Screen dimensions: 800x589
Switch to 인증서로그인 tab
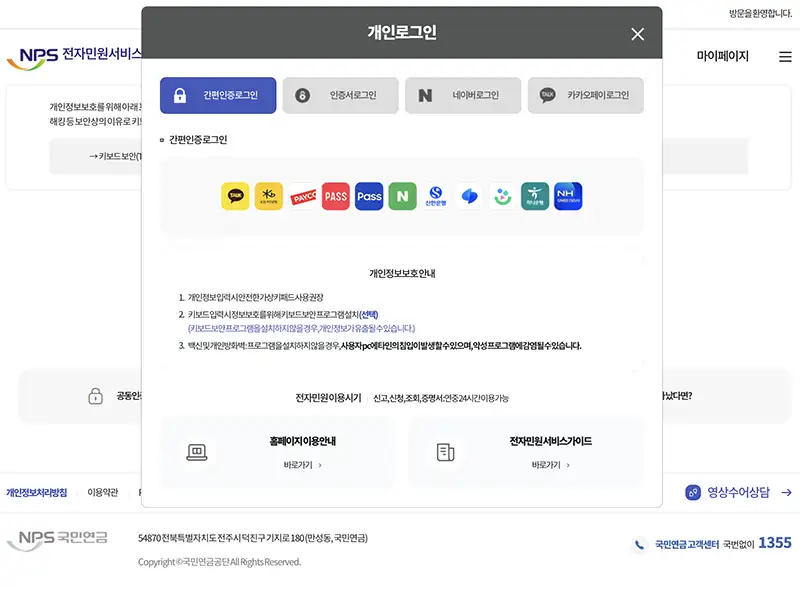[x=340, y=95]
